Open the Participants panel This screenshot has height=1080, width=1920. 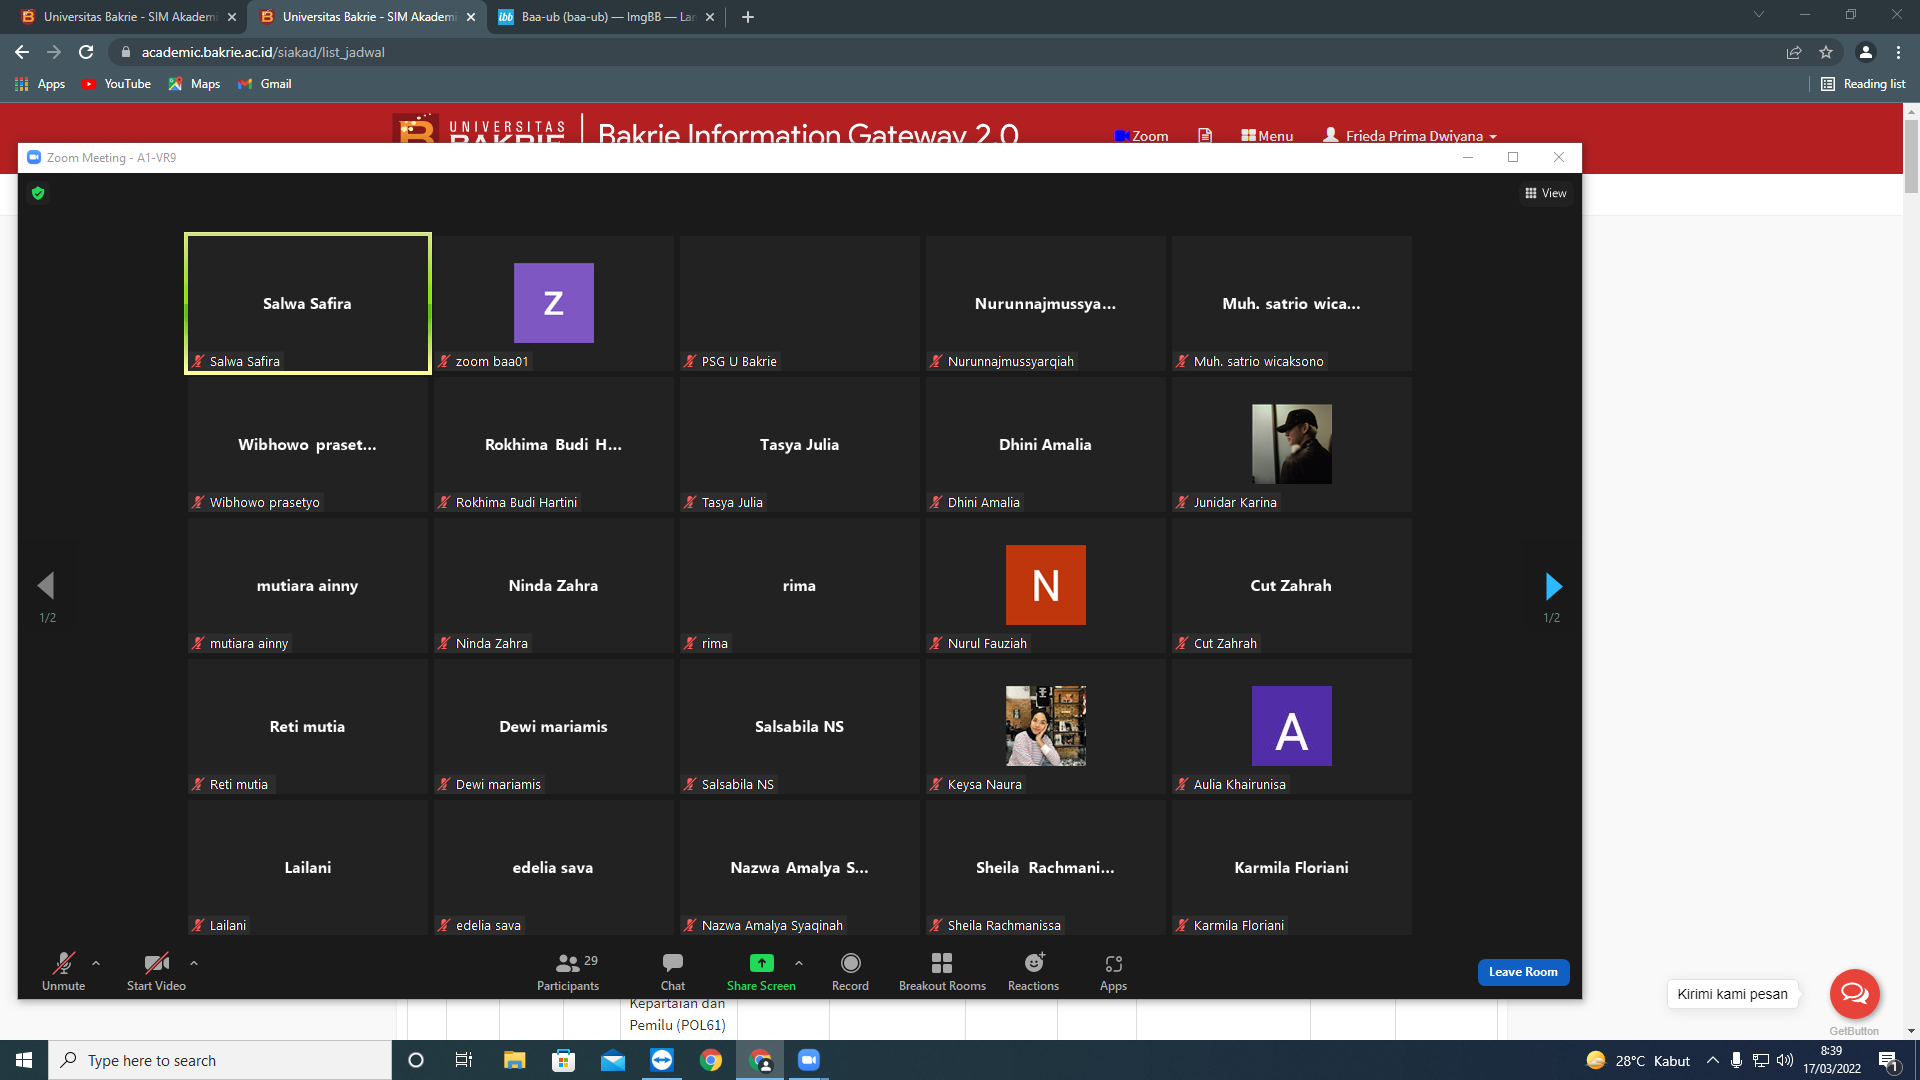(x=568, y=971)
